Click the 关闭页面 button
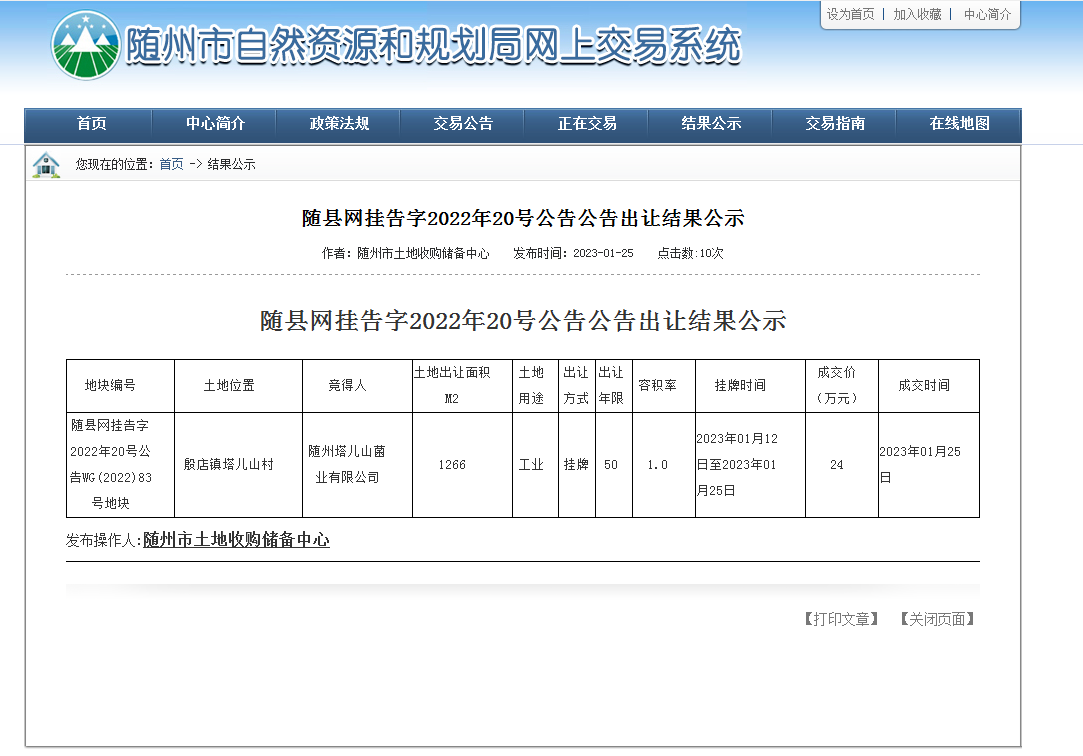This screenshot has width=1083, height=756. (937, 619)
